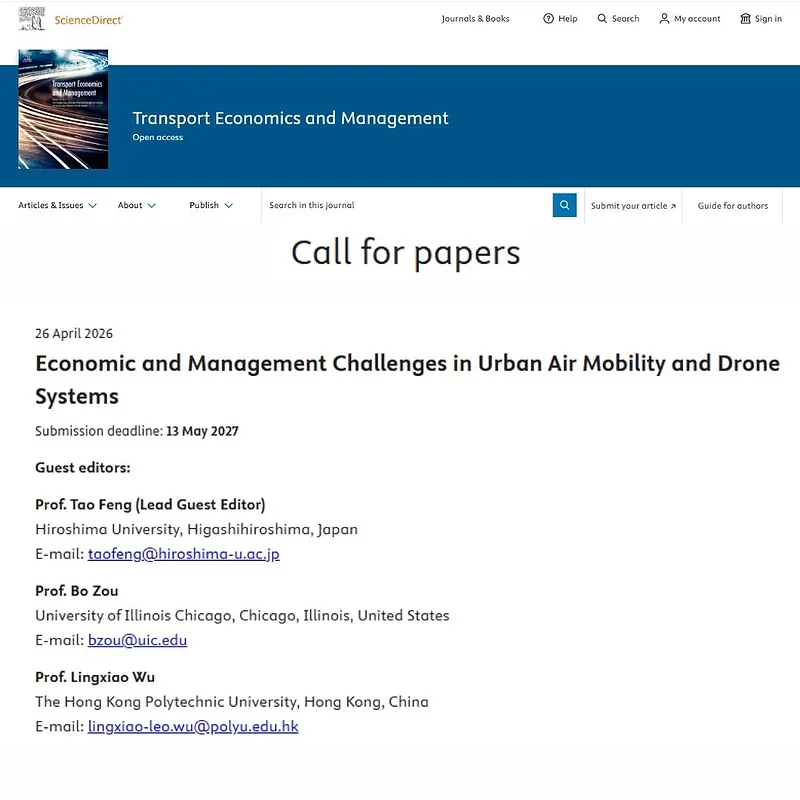Click the submission deadline 13 May 2027
This screenshot has height=800, width=800.
coord(202,431)
